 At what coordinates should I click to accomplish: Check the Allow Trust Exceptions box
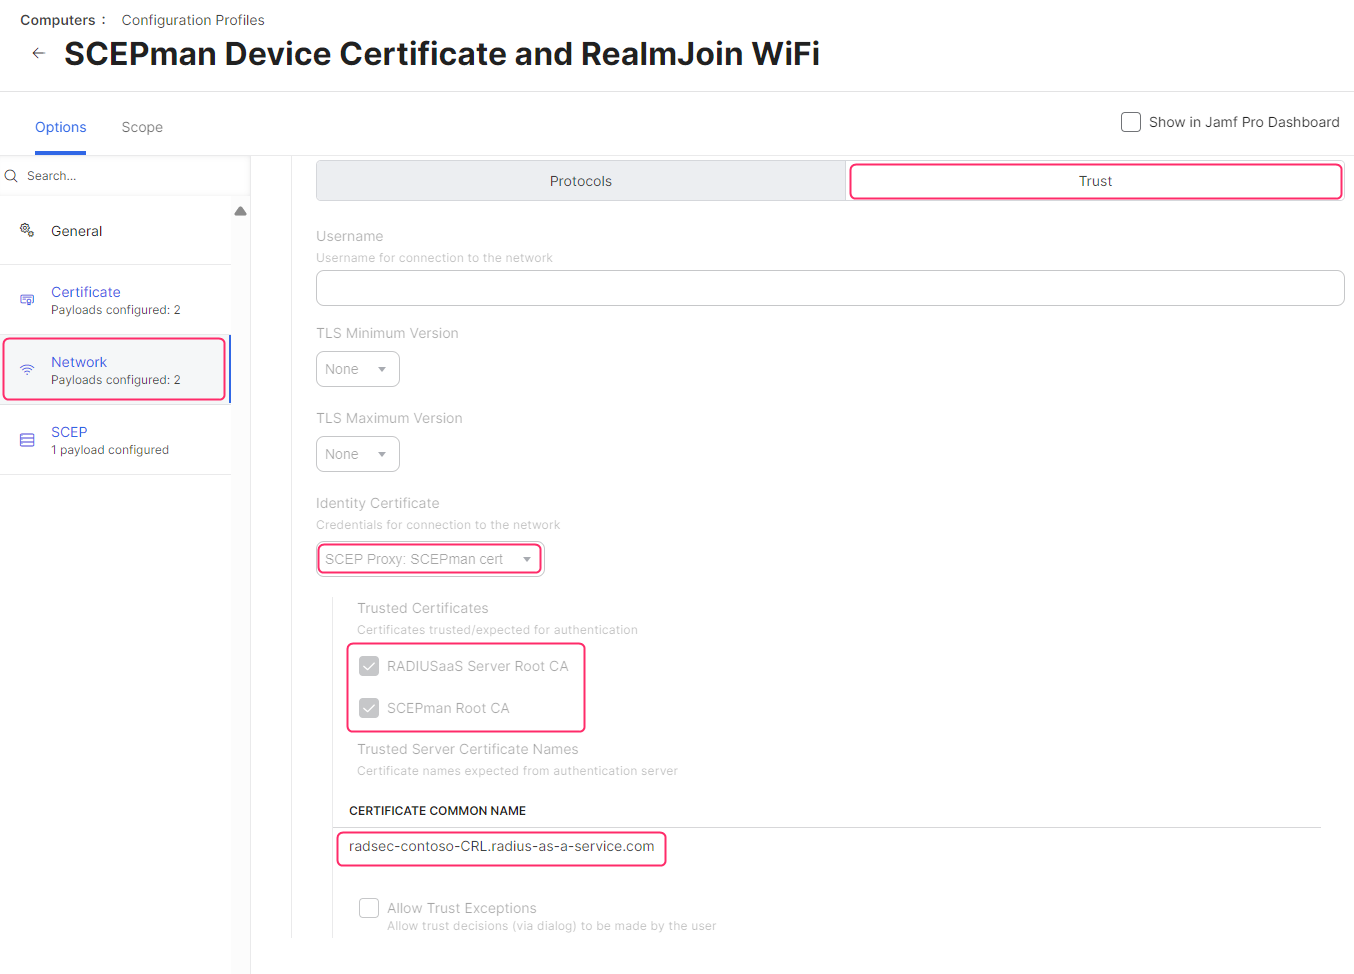pos(369,908)
